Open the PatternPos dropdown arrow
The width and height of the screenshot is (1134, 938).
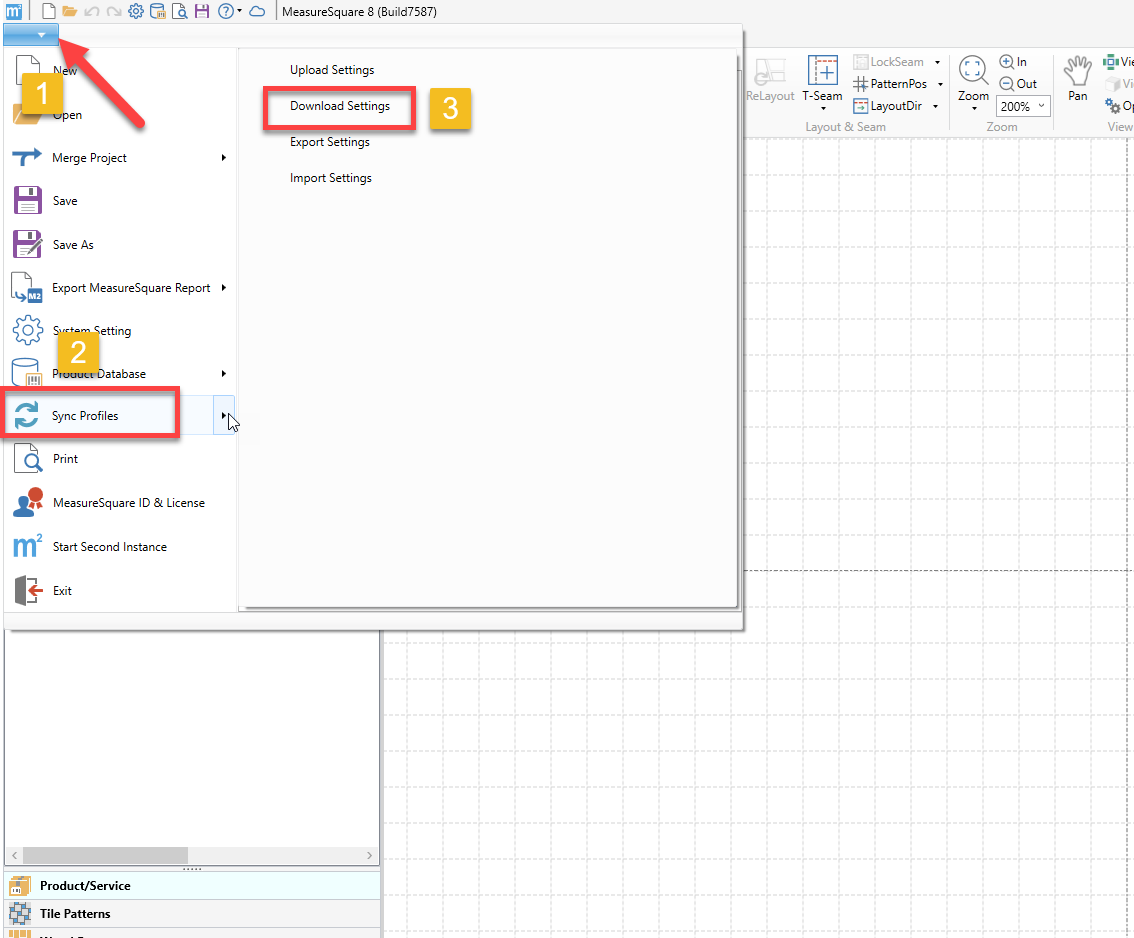[x=940, y=84]
